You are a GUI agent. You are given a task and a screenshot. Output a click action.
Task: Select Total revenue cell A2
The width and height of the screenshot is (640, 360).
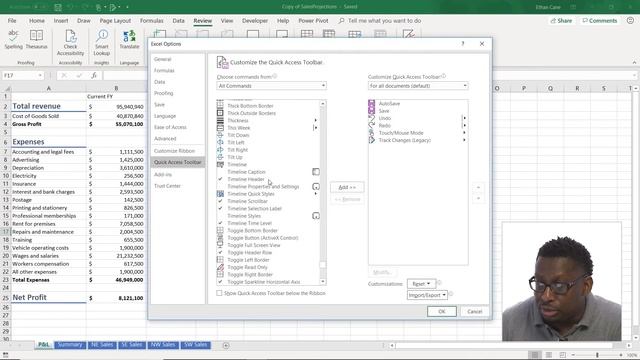coord(49,106)
